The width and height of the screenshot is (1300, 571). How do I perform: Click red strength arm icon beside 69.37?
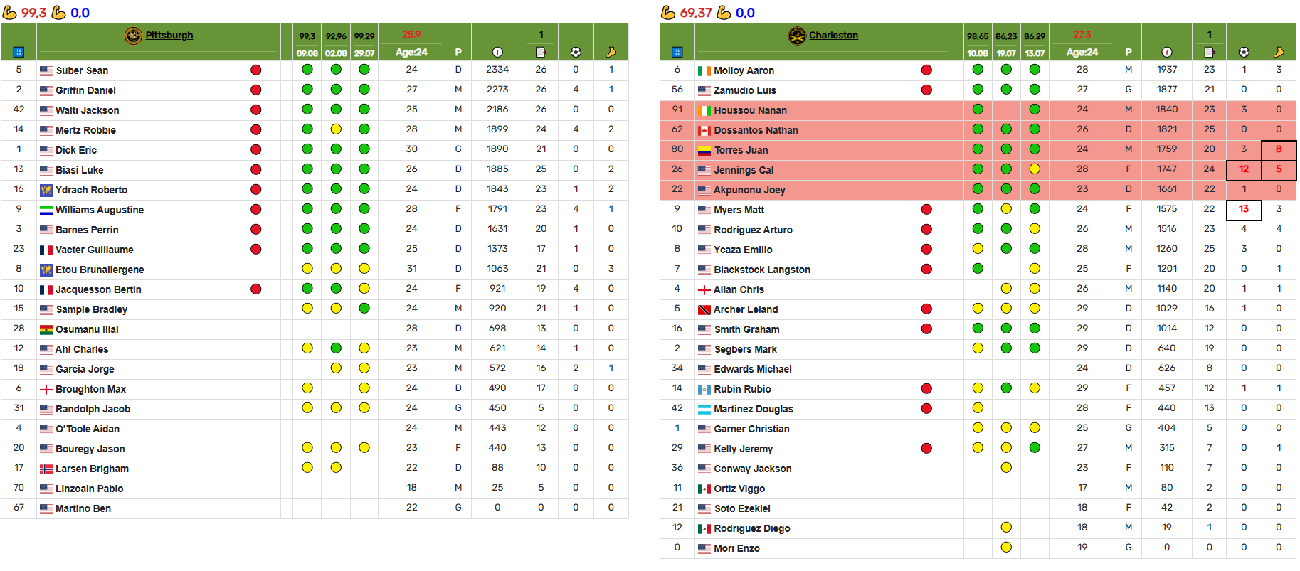(x=669, y=13)
